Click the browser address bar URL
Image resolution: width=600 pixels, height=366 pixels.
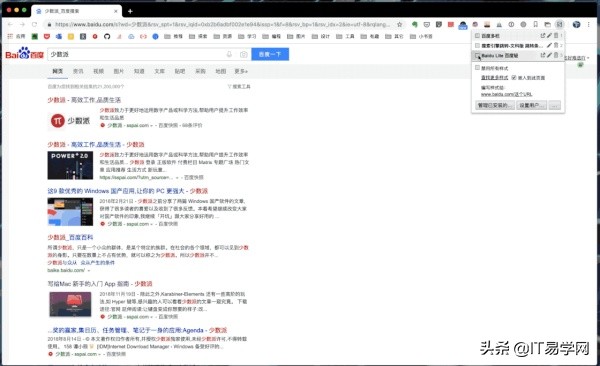coord(222,25)
